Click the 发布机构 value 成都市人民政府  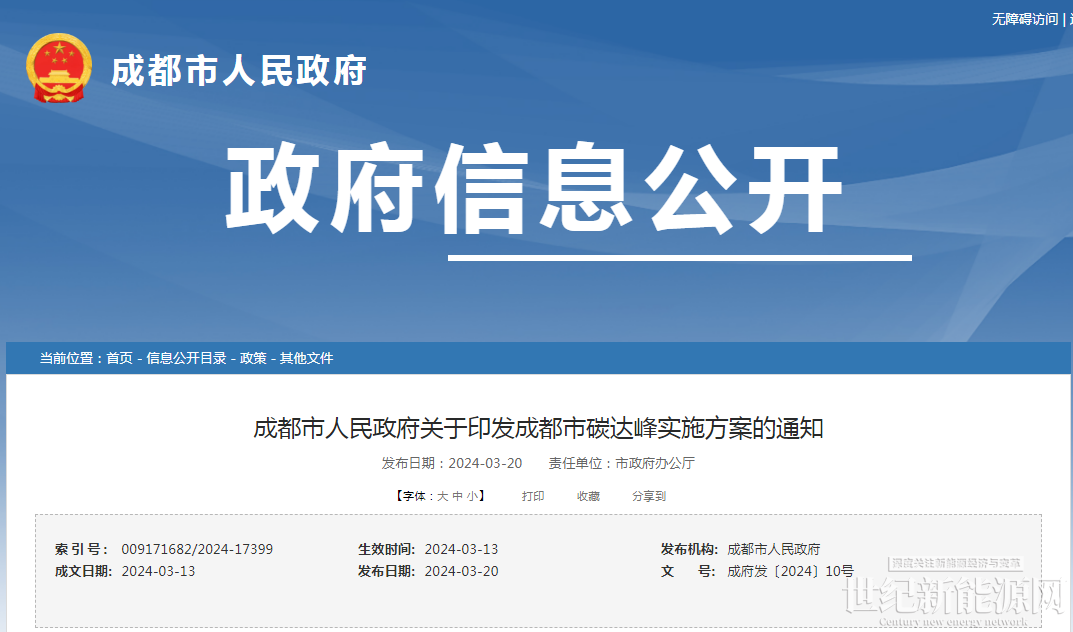773,549
